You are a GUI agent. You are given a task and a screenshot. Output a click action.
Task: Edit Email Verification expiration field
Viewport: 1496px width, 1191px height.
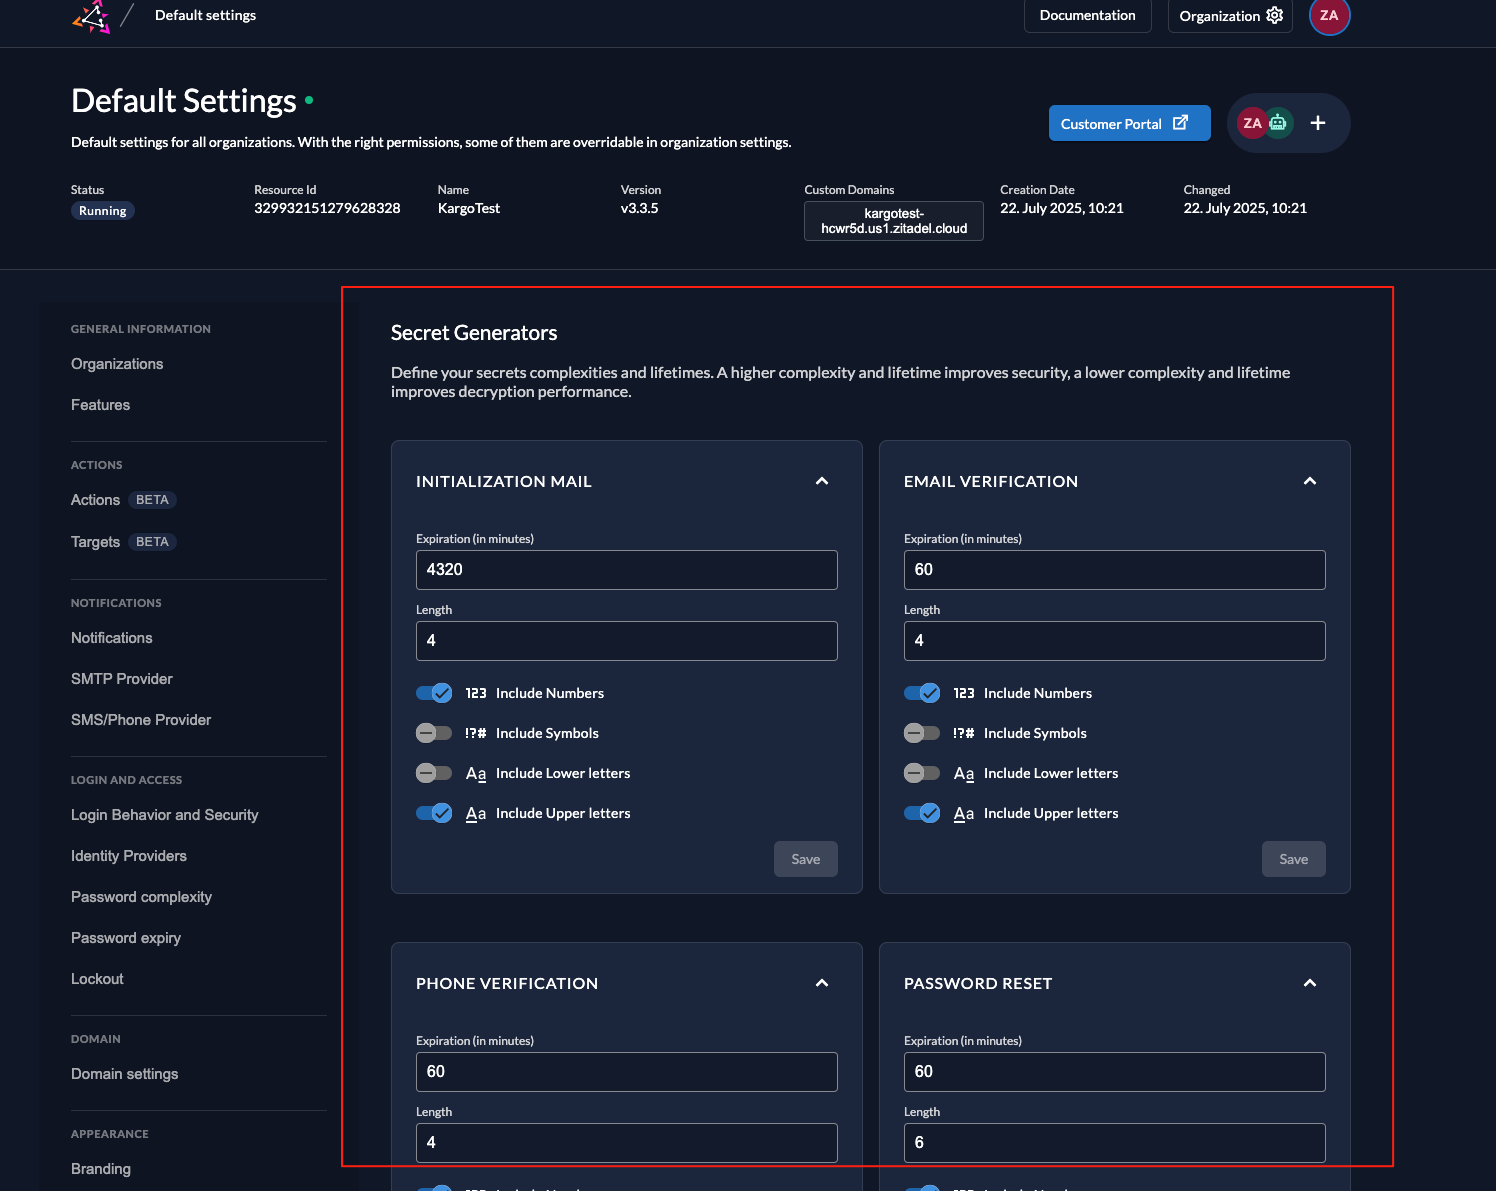(x=1115, y=570)
